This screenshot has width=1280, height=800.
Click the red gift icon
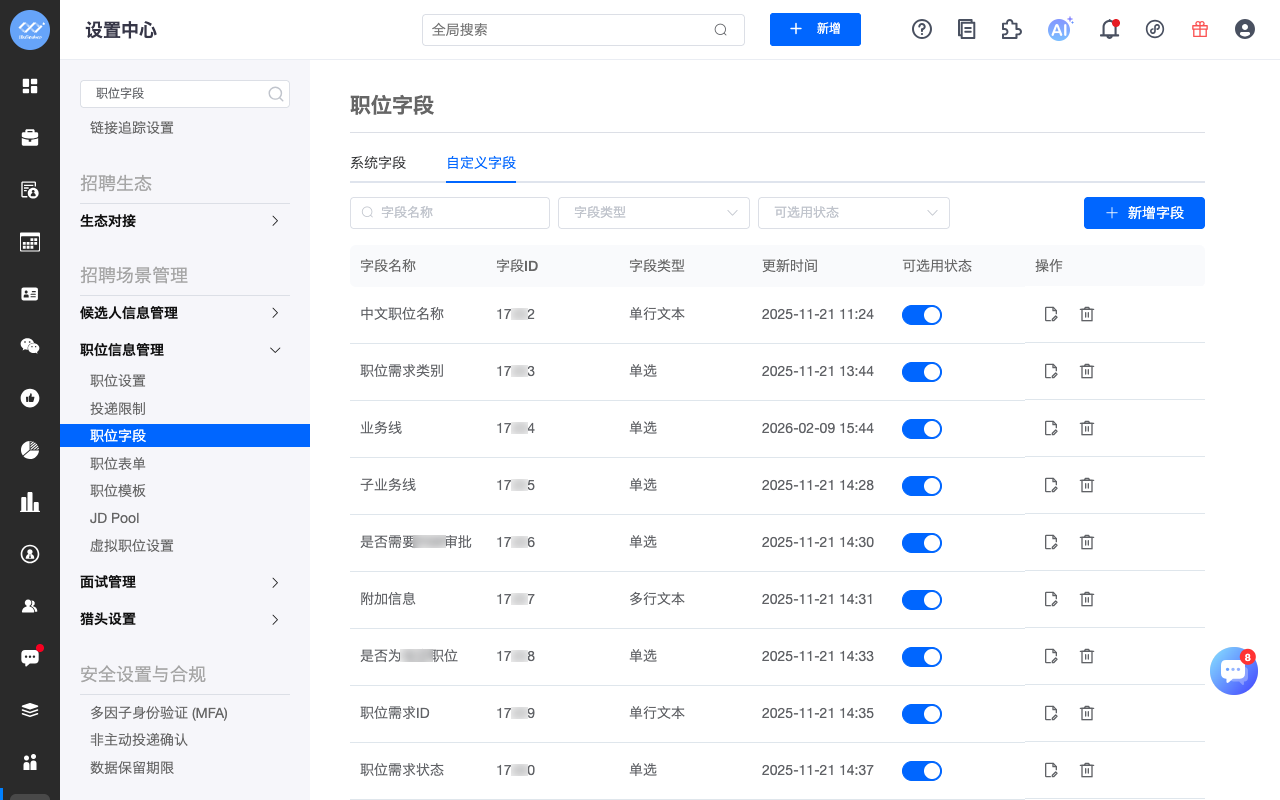pos(1200,29)
